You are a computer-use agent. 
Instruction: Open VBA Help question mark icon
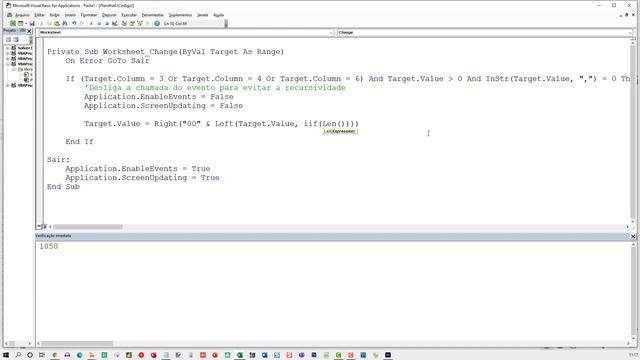pyautogui.click(x=157, y=24)
